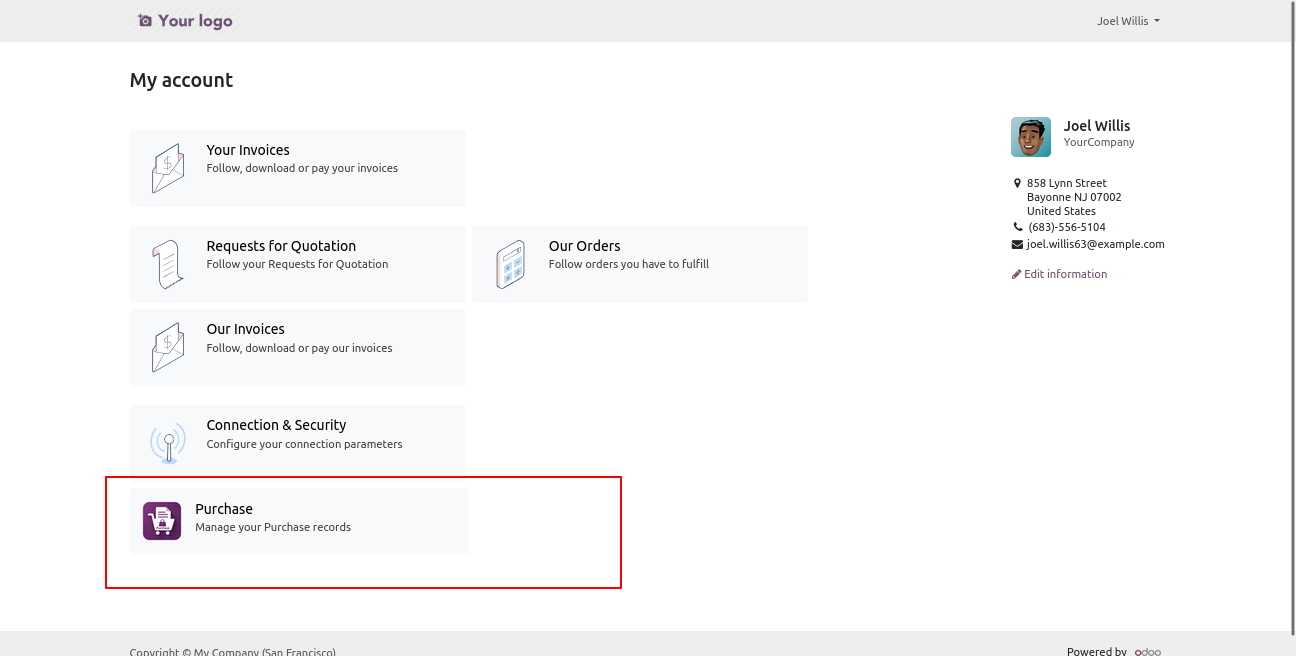Select the Purchase title text
This screenshot has height=656, width=1296.
[224, 509]
